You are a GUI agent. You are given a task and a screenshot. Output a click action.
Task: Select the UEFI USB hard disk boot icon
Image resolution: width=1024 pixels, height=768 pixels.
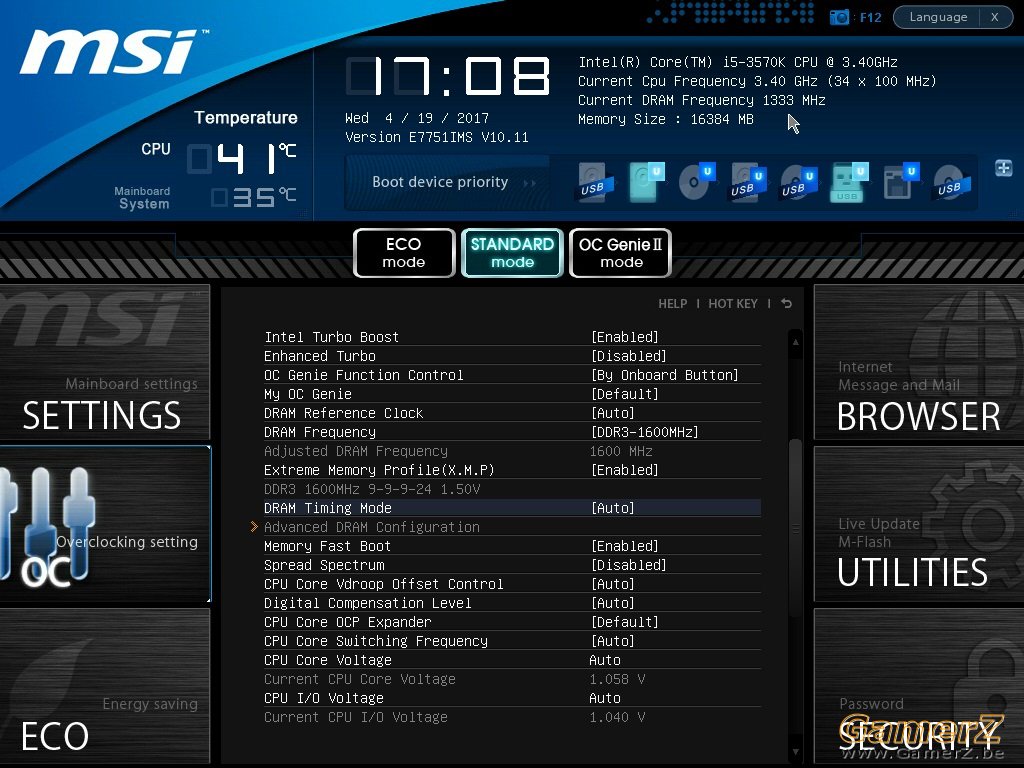click(x=748, y=183)
